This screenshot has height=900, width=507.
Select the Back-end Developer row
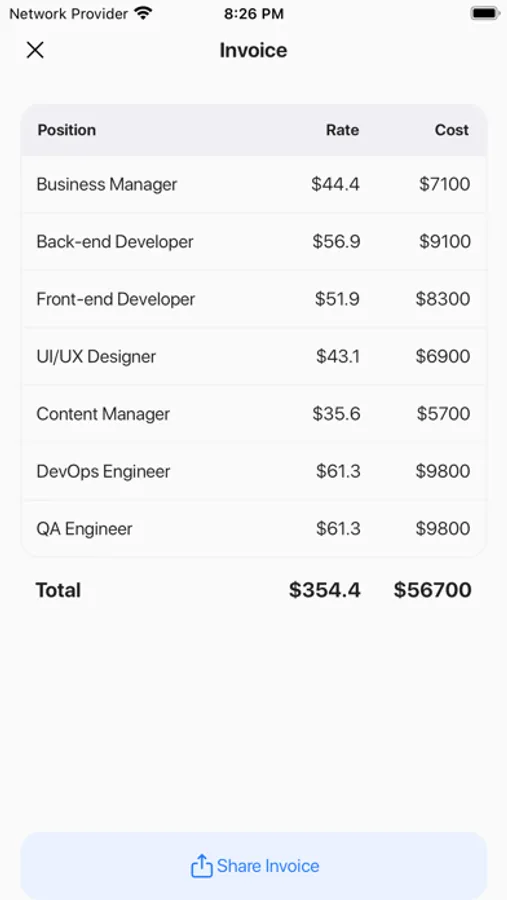pos(254,242)
